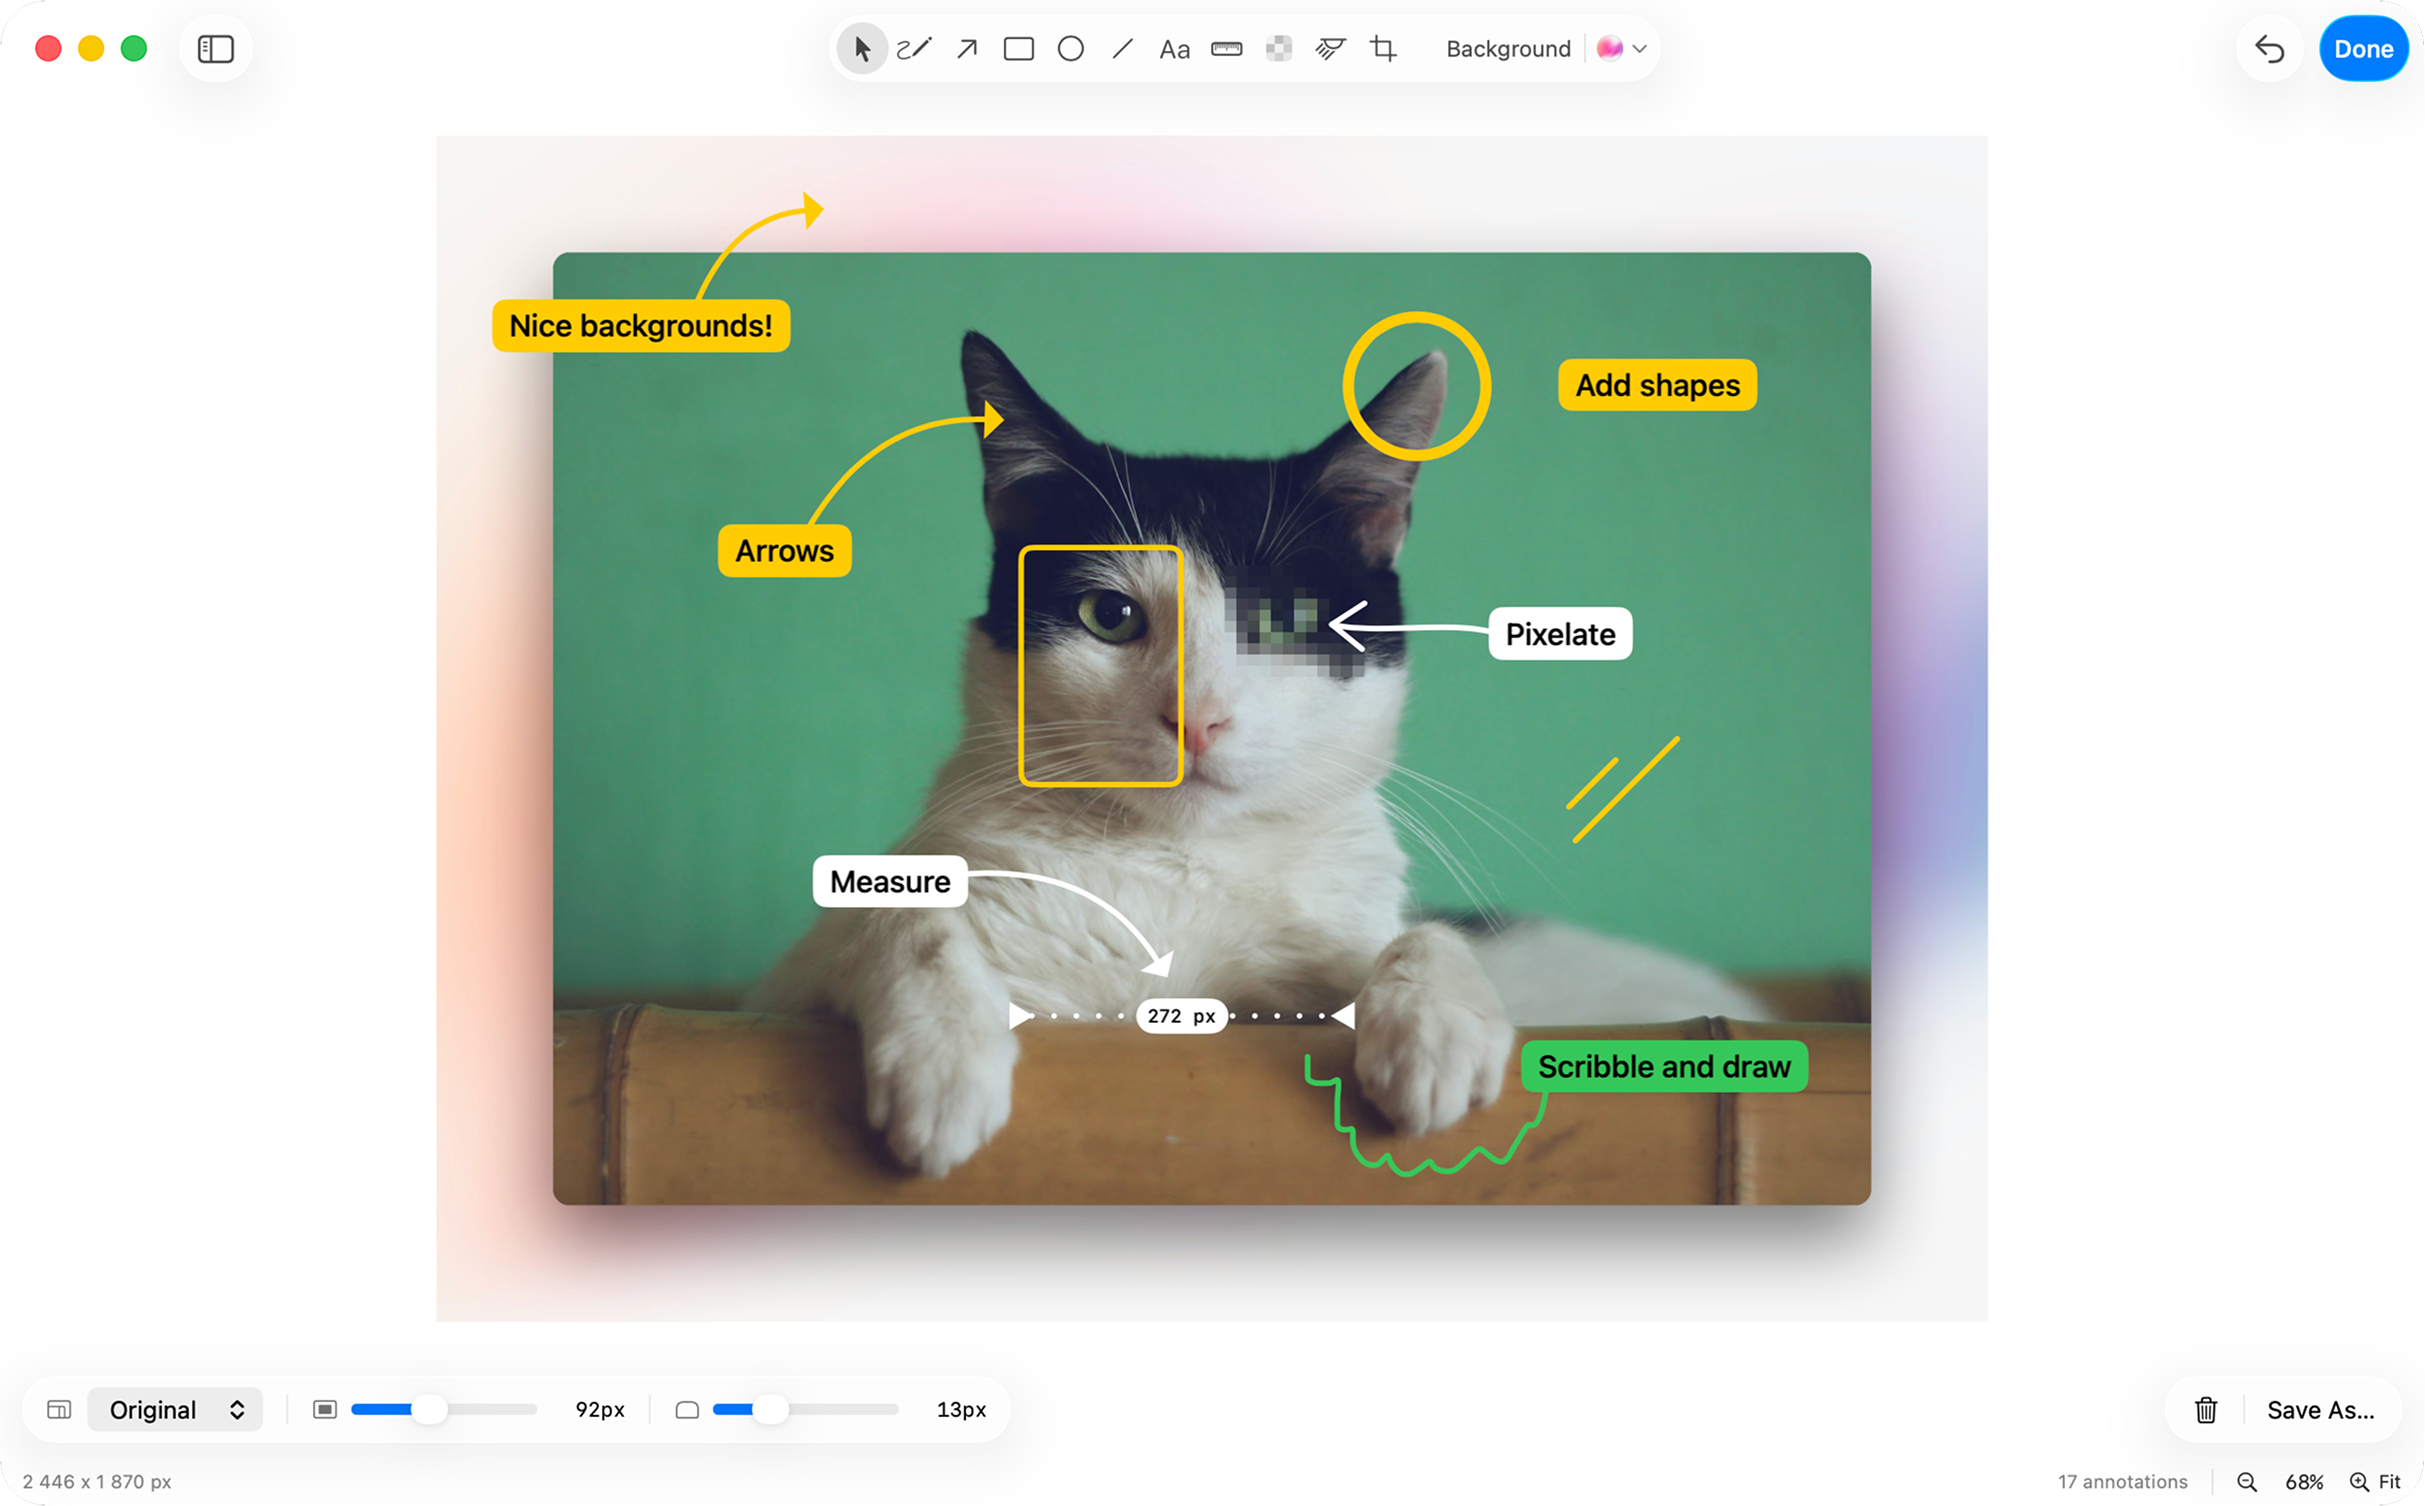Activate the Aa text tool

[1174, 49]
